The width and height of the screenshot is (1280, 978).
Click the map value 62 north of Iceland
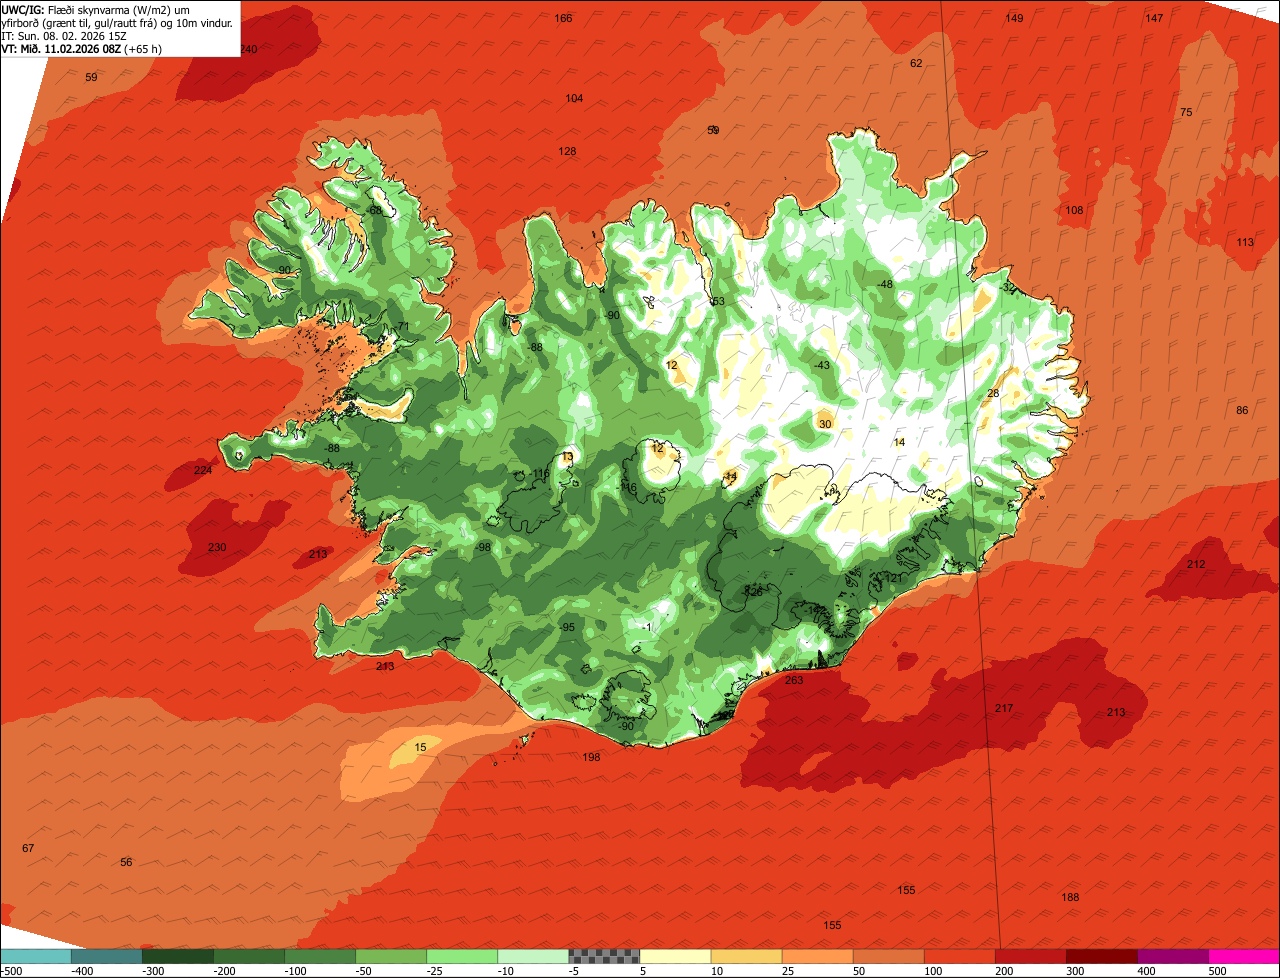(x=916, y=63)
